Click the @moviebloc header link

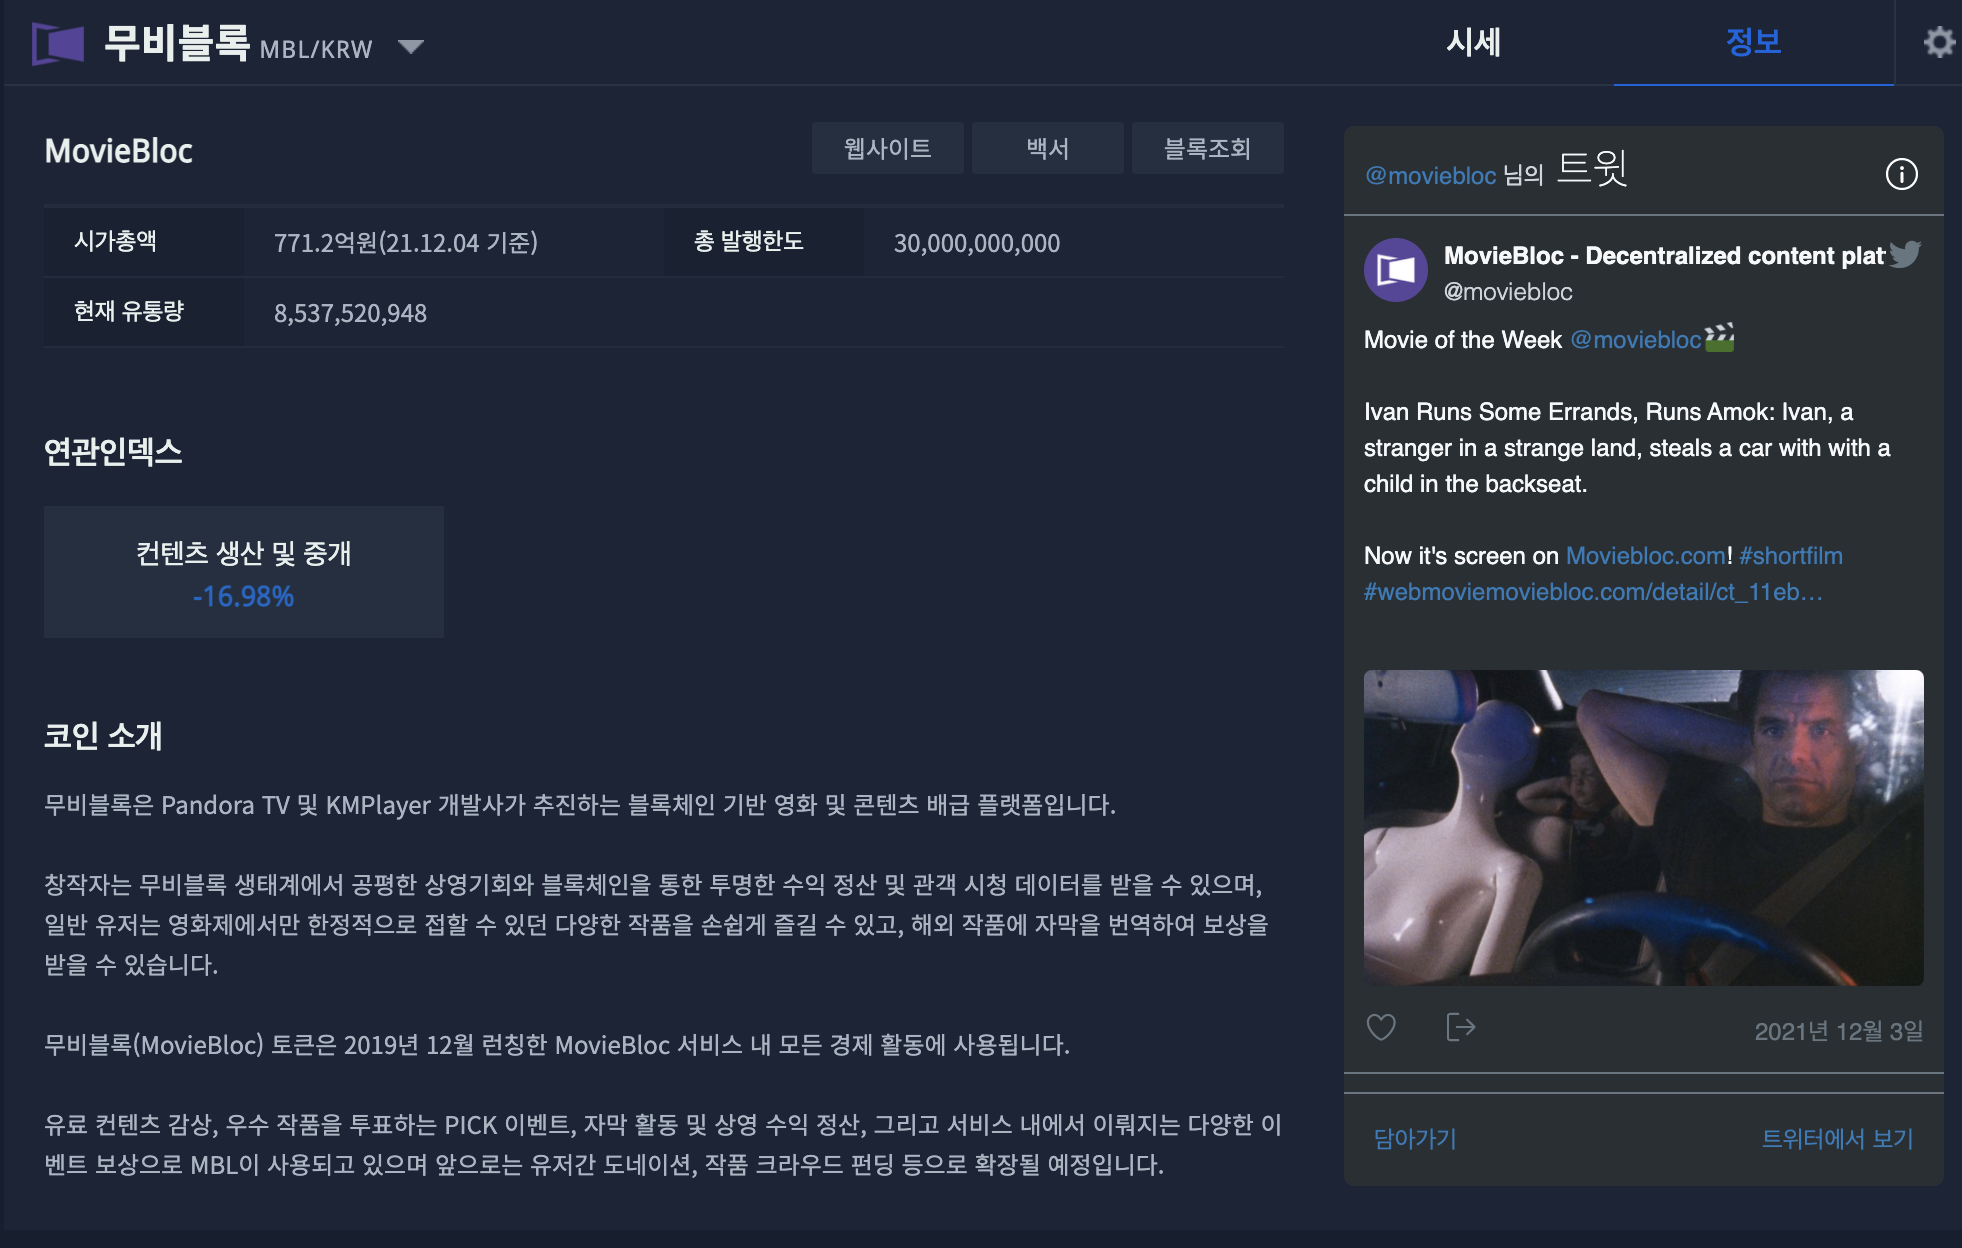point(1430,176)
